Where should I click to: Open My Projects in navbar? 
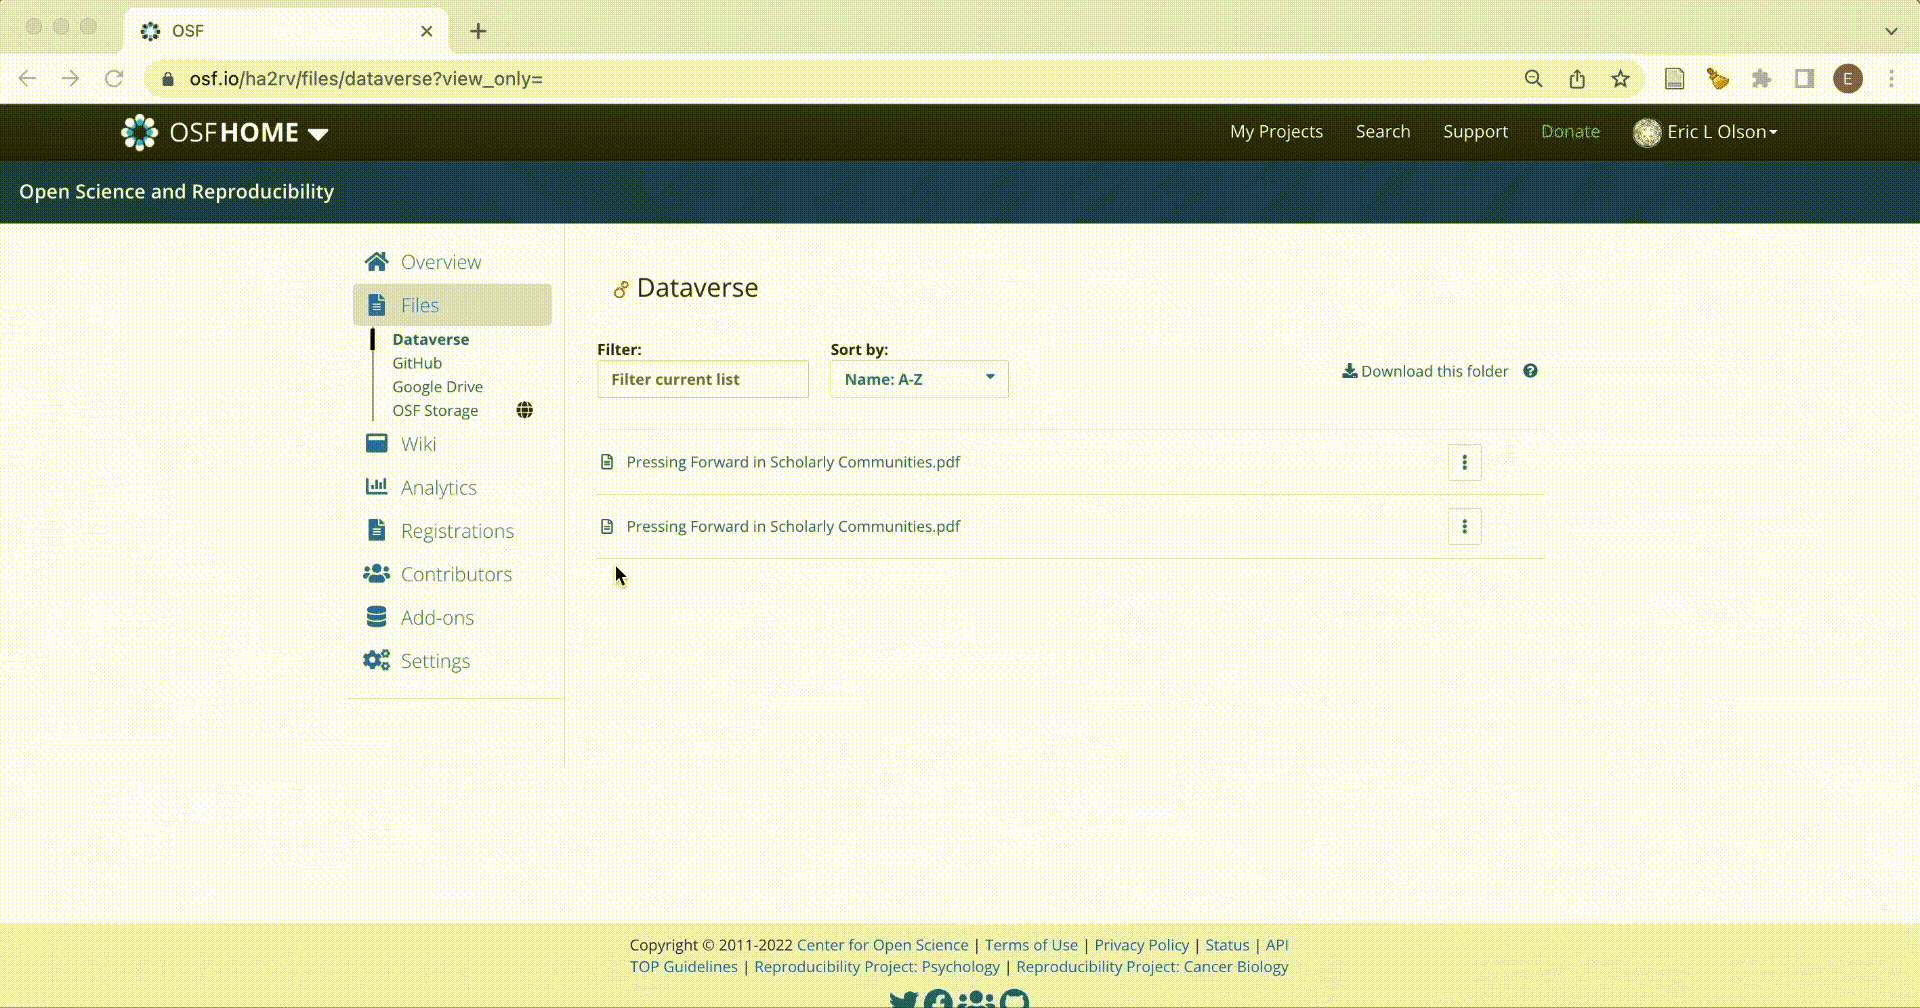[x=1276, y=132]
